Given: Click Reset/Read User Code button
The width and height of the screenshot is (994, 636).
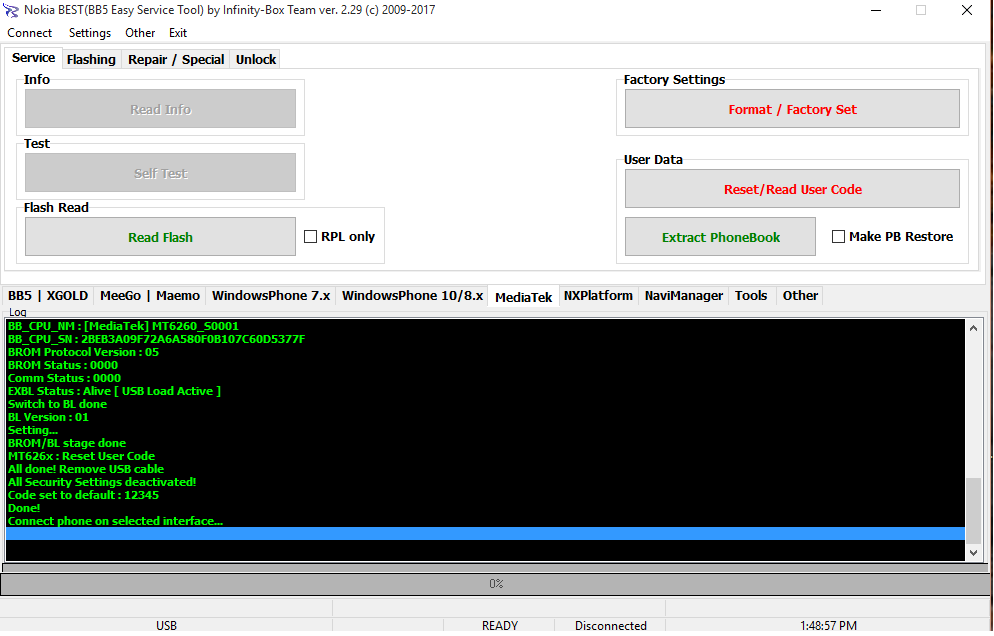Looking at the screenshot, I should [x=792, y=189].
